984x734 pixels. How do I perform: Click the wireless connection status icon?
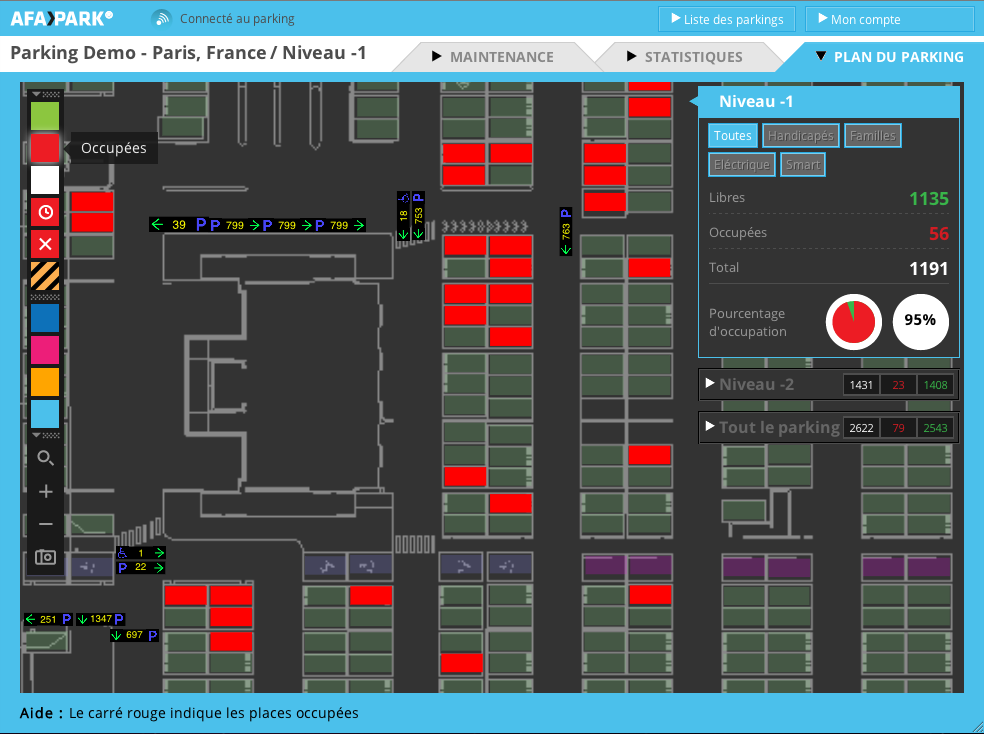point(161,19)
